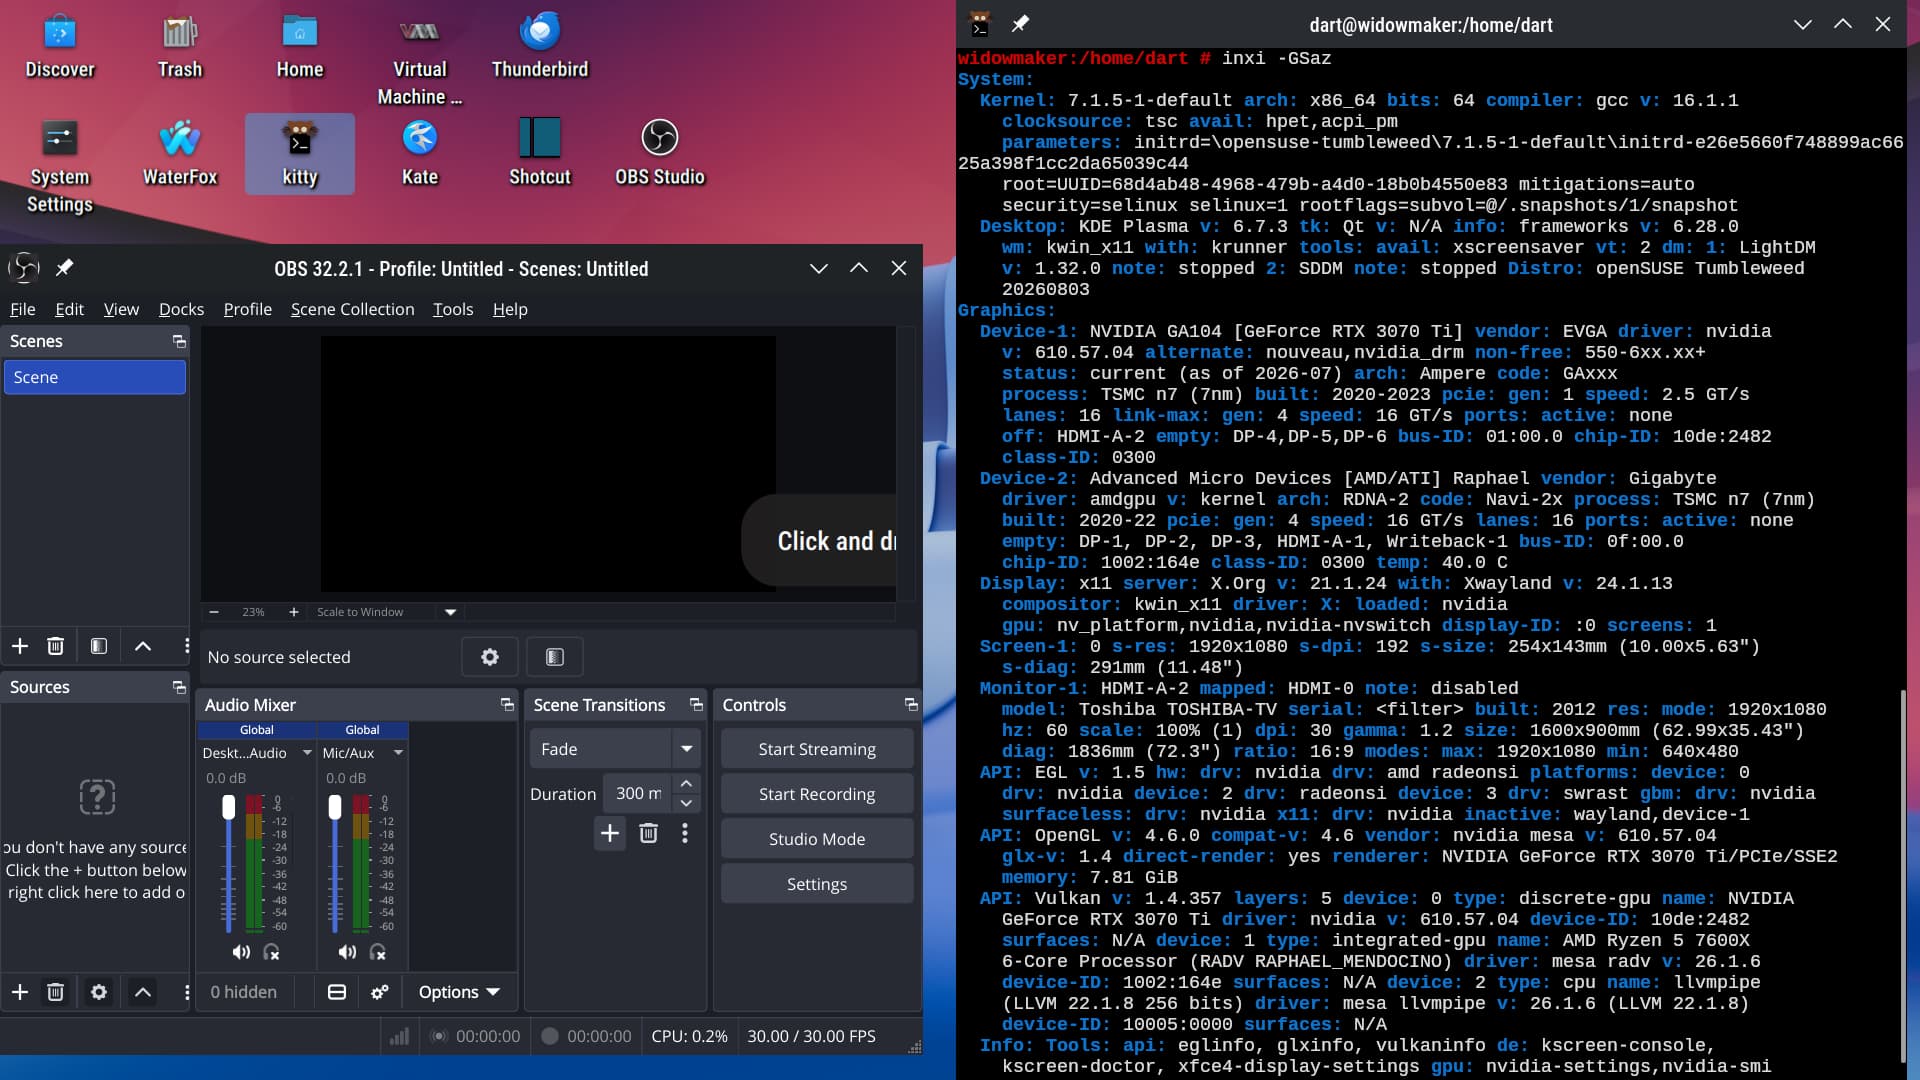Select the Discover desktop icon
Screen dimensions: 1920x1080
coord(60,46)
